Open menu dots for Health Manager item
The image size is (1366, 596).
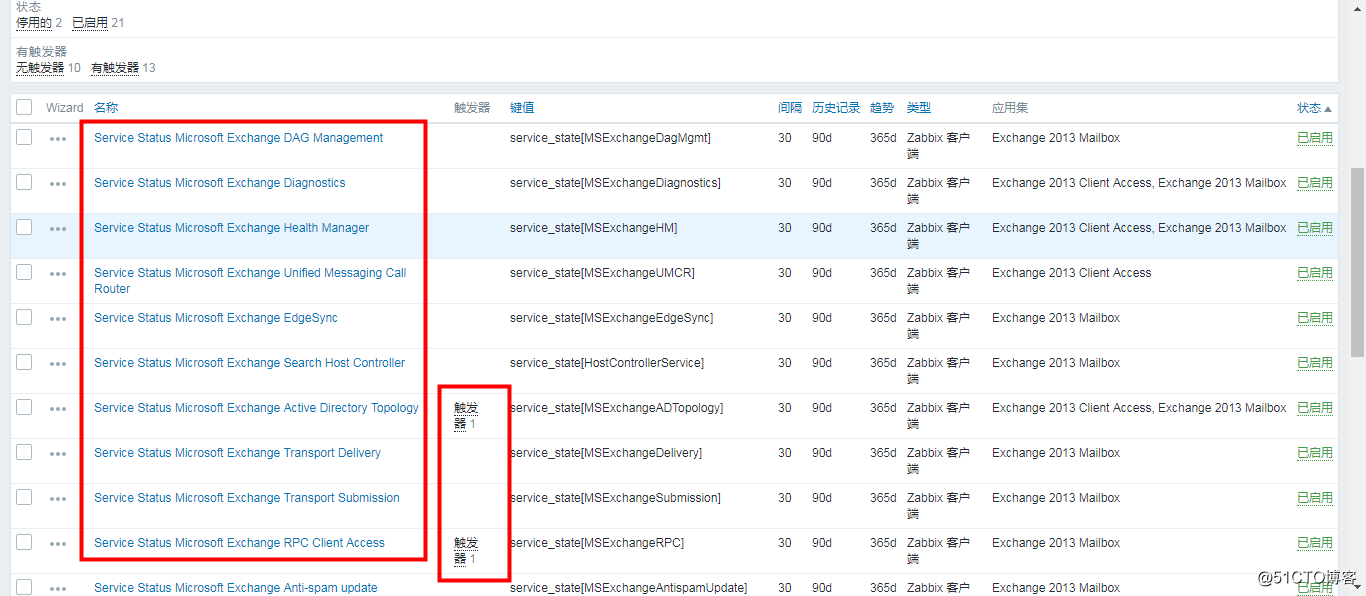pyautogui.click(x=58, y=229)
